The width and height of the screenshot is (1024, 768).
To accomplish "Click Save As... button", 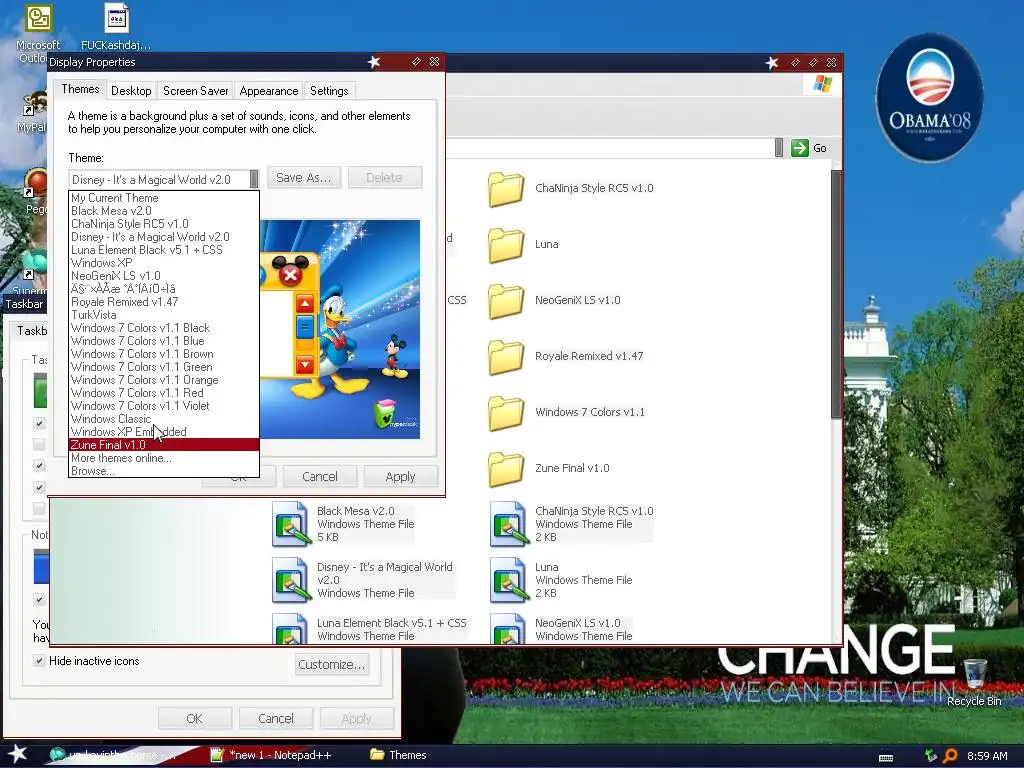I will point(304,178).
